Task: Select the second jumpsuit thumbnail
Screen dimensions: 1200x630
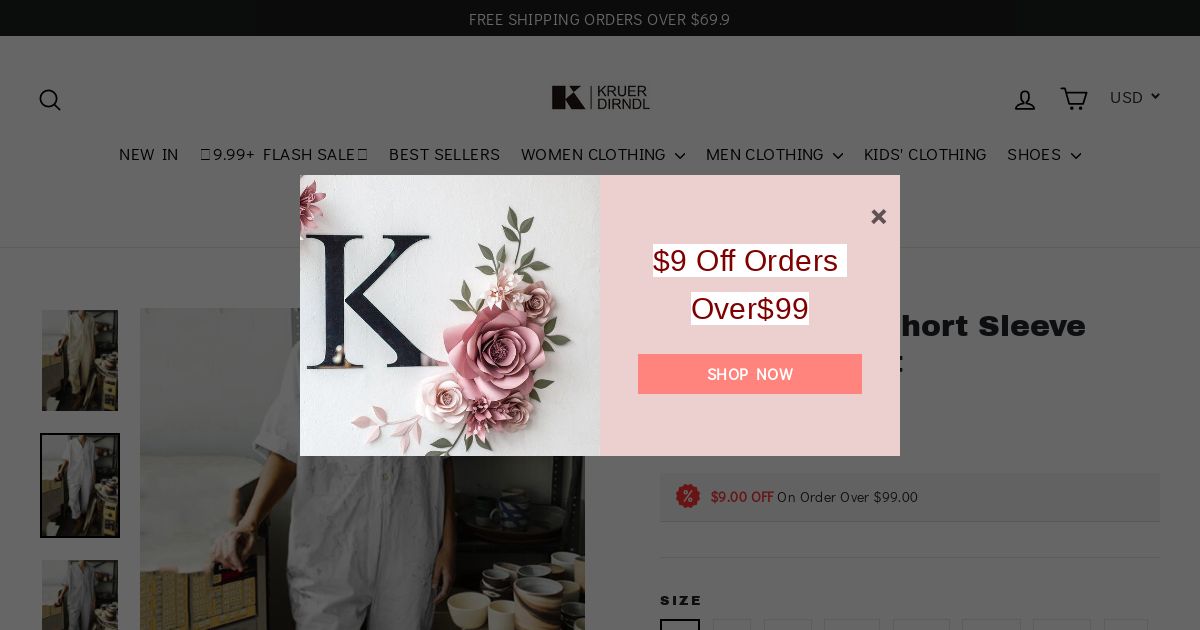Action: coord(80,485)
